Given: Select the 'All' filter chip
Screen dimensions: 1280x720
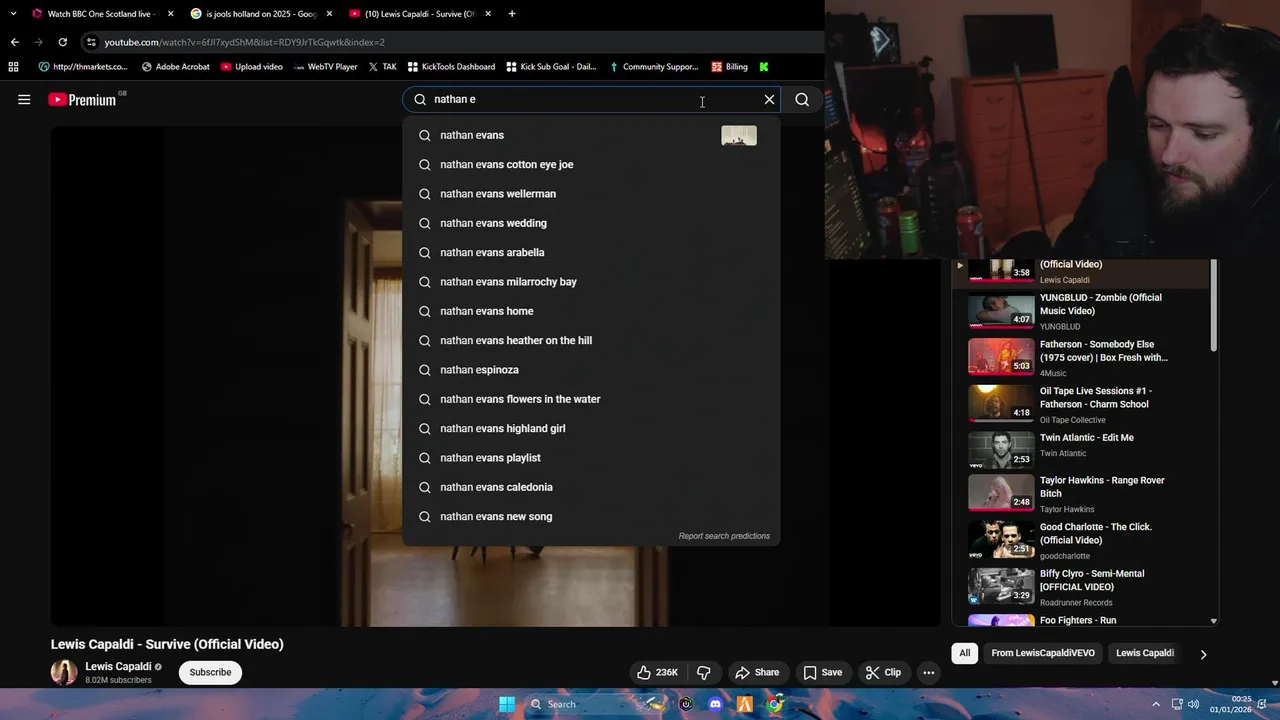Looking at the screenshot, I should [965, 653].
